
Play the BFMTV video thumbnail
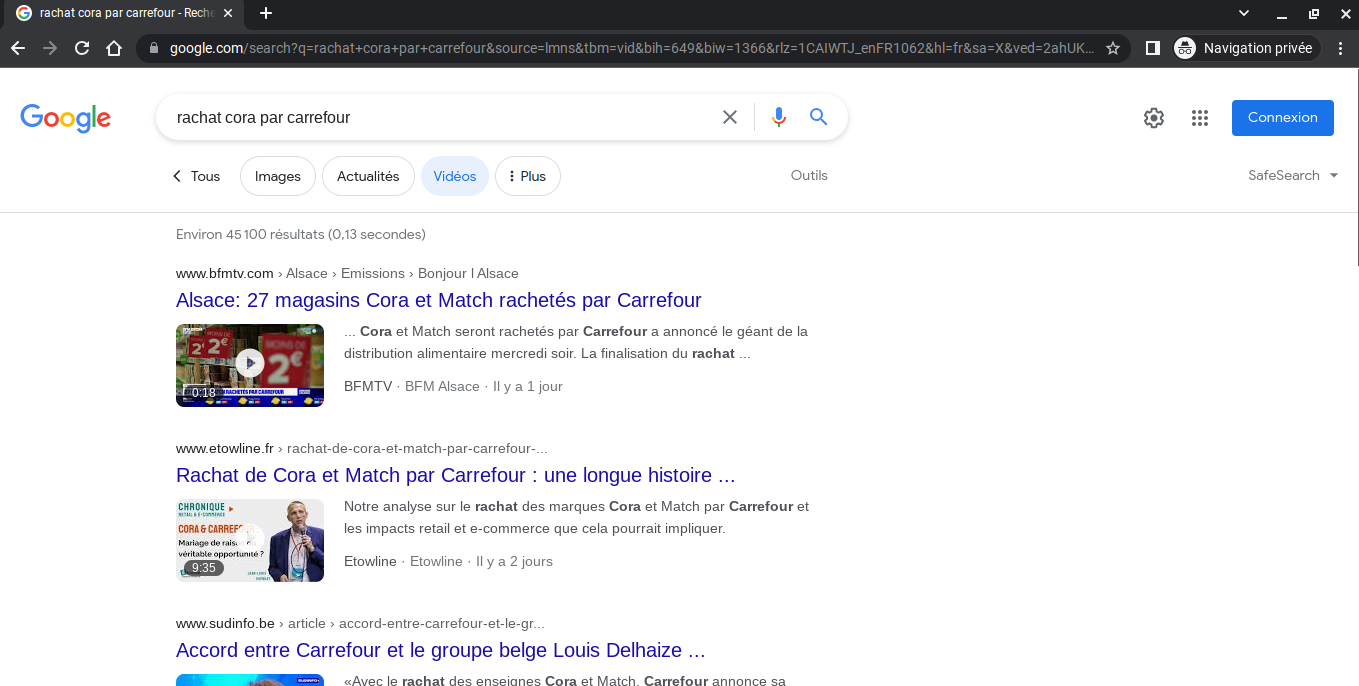click(250, 365)
